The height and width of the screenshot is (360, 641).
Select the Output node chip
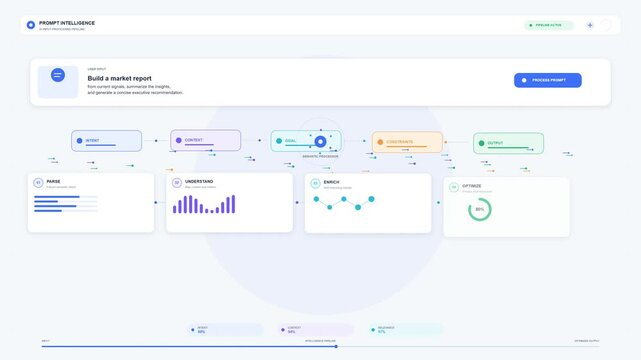[x=509, y=143]
